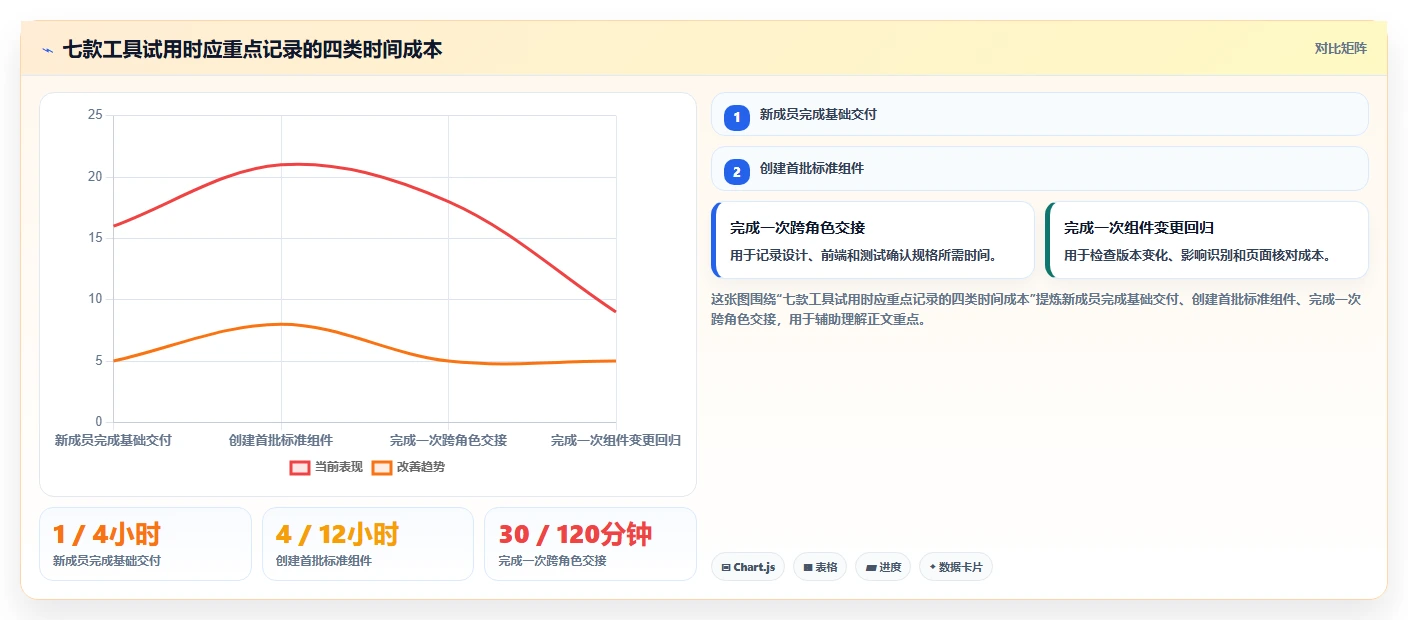Click stat card caption 完成一次跨角色交接
The width and height of the screenshot is (1408, 620).
pos(552,561)
